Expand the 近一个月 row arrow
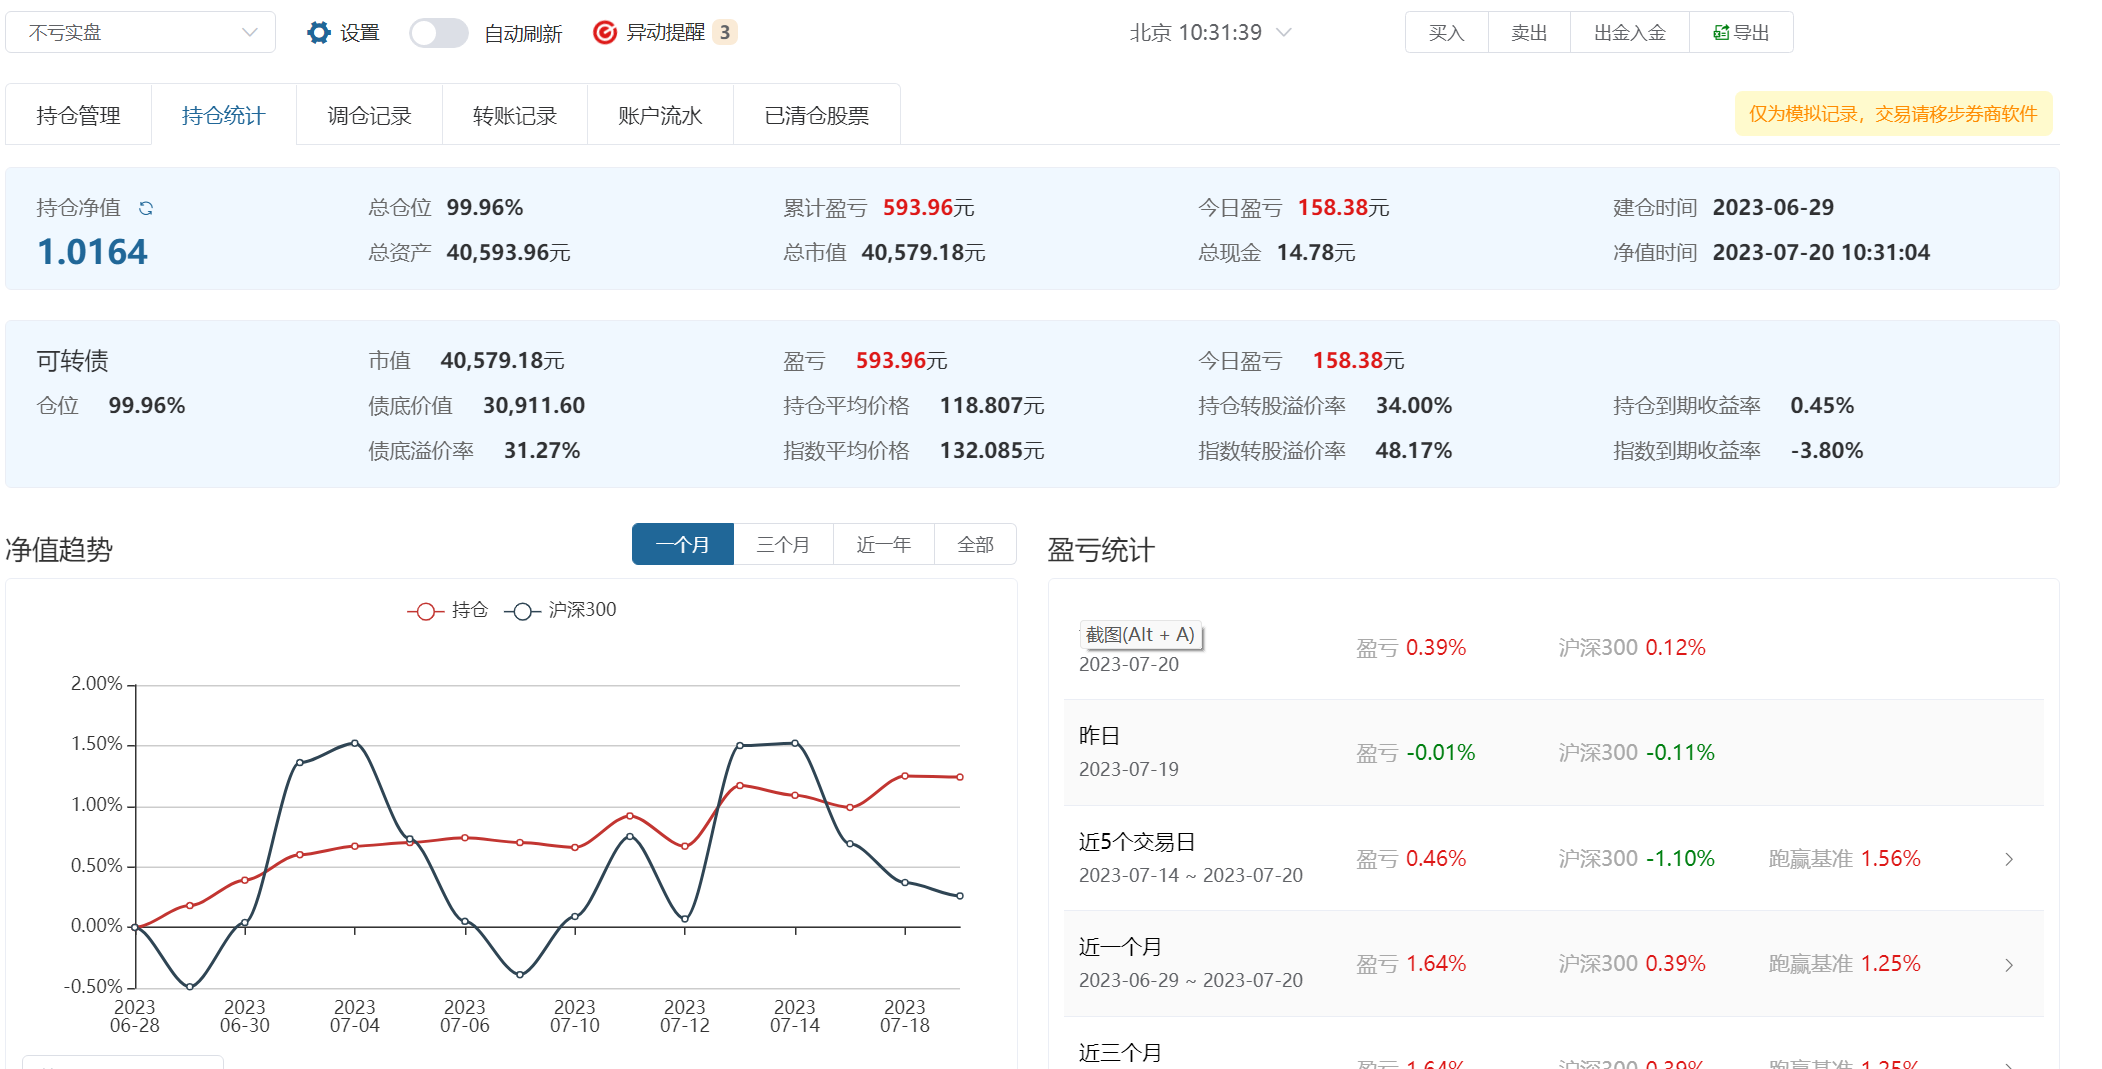2102x1069 pixels. tap(2009, 965)
